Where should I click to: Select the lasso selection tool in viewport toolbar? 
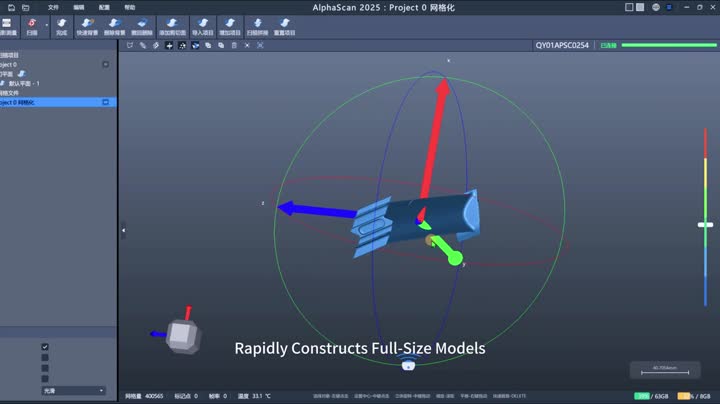pos(130,45)
